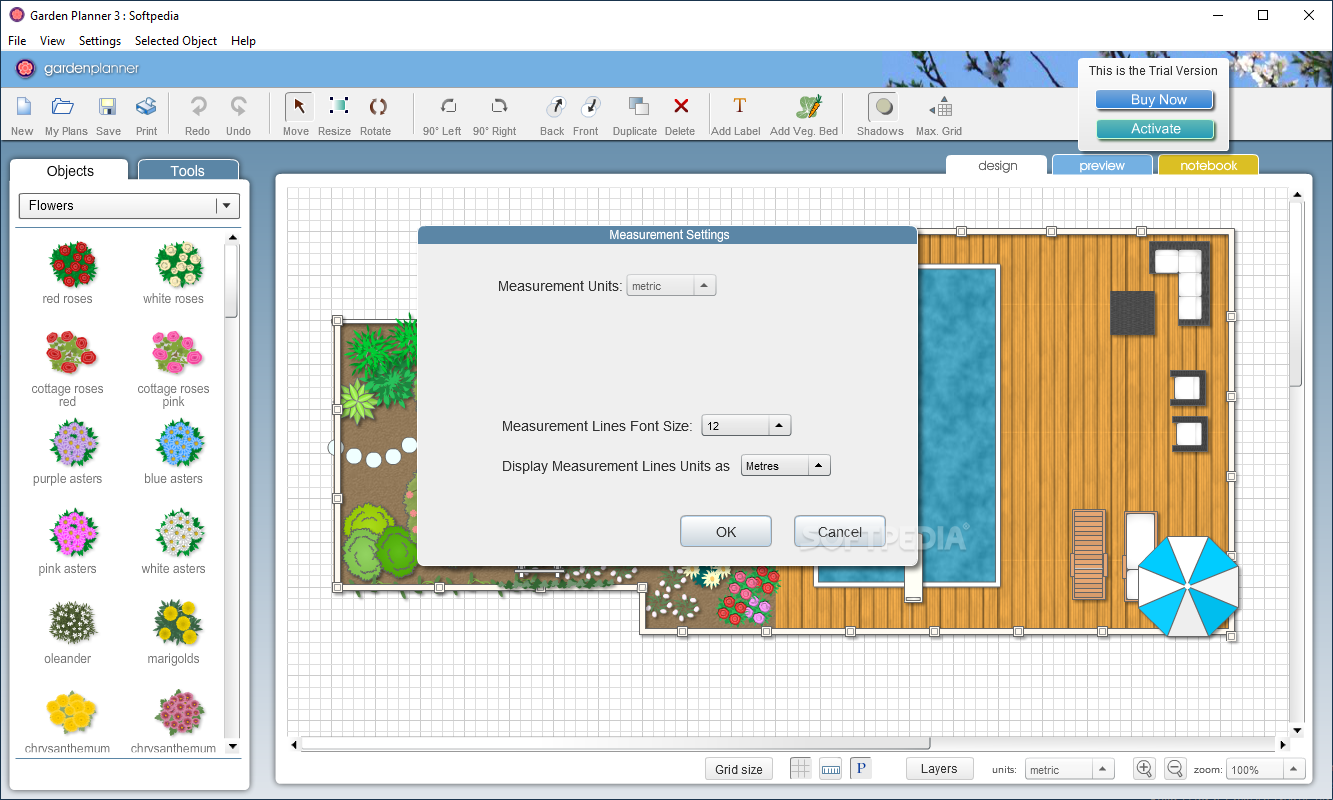Open the zoom percentage dropdown
This screenshot has width=1333, height=800.
pyautogui.click(x=1266, y=769)
